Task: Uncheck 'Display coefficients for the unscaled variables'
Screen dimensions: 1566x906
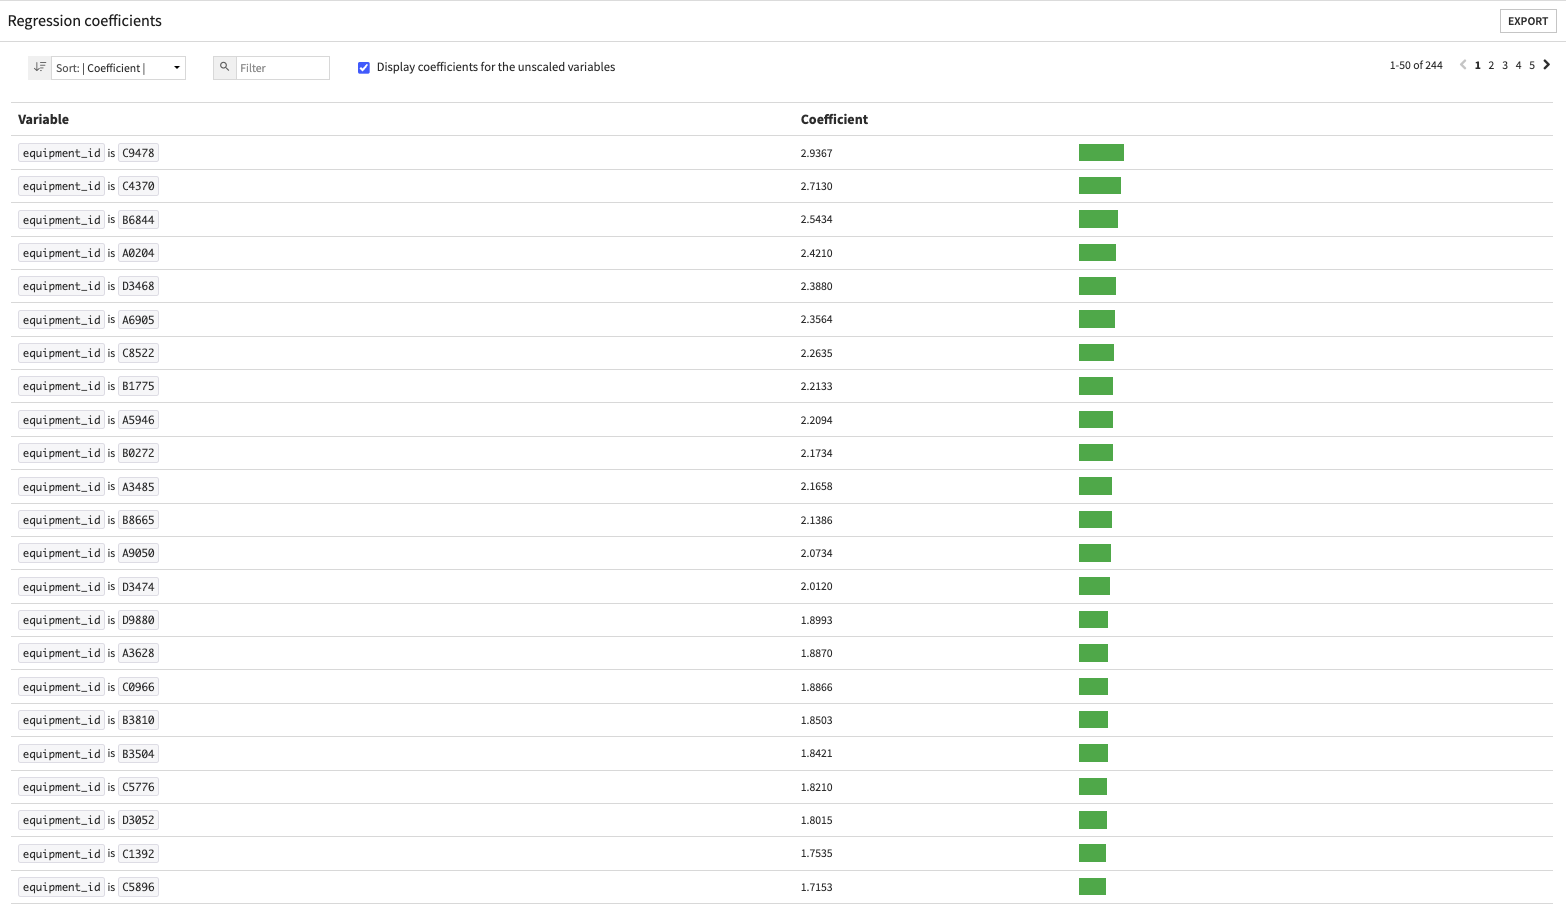Action: coord(364,67)
